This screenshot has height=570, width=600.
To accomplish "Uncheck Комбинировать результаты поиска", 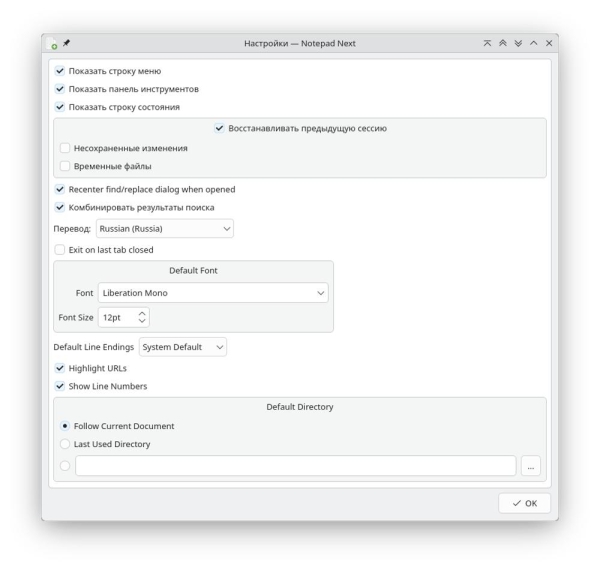I will click(x=60, y=207).
